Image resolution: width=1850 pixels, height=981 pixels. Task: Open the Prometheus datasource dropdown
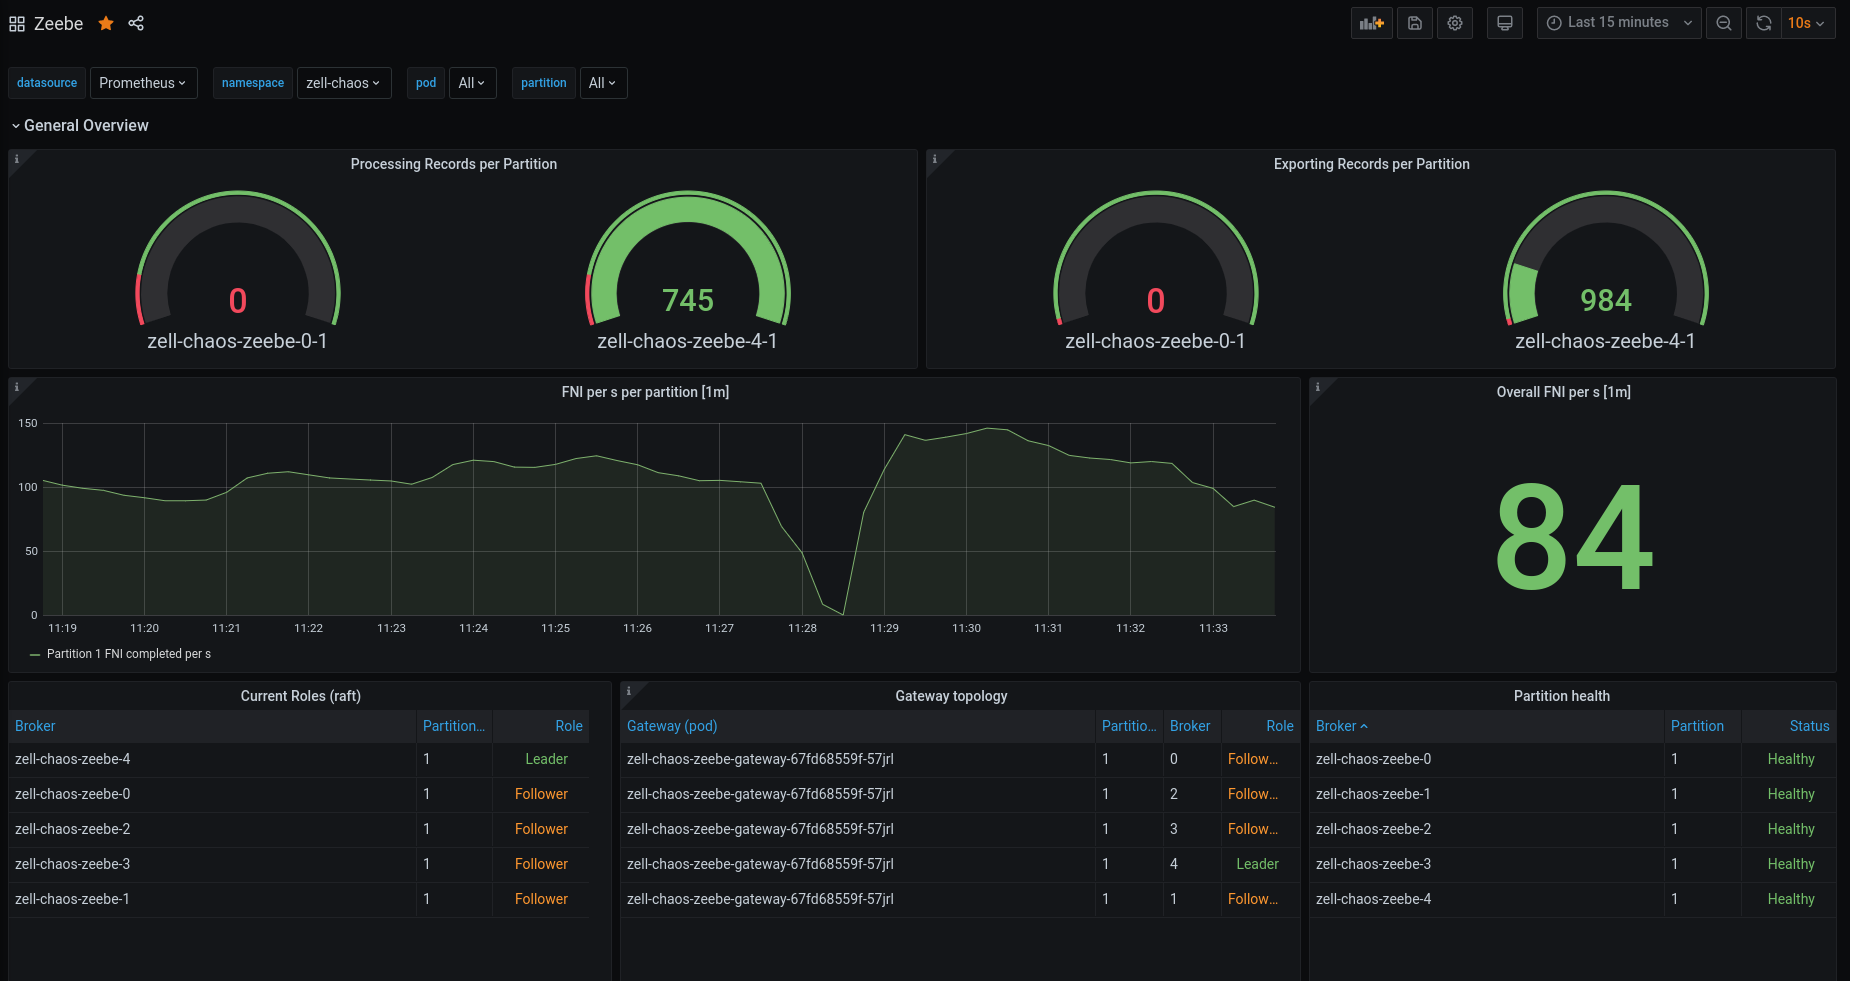pos(143,83)
